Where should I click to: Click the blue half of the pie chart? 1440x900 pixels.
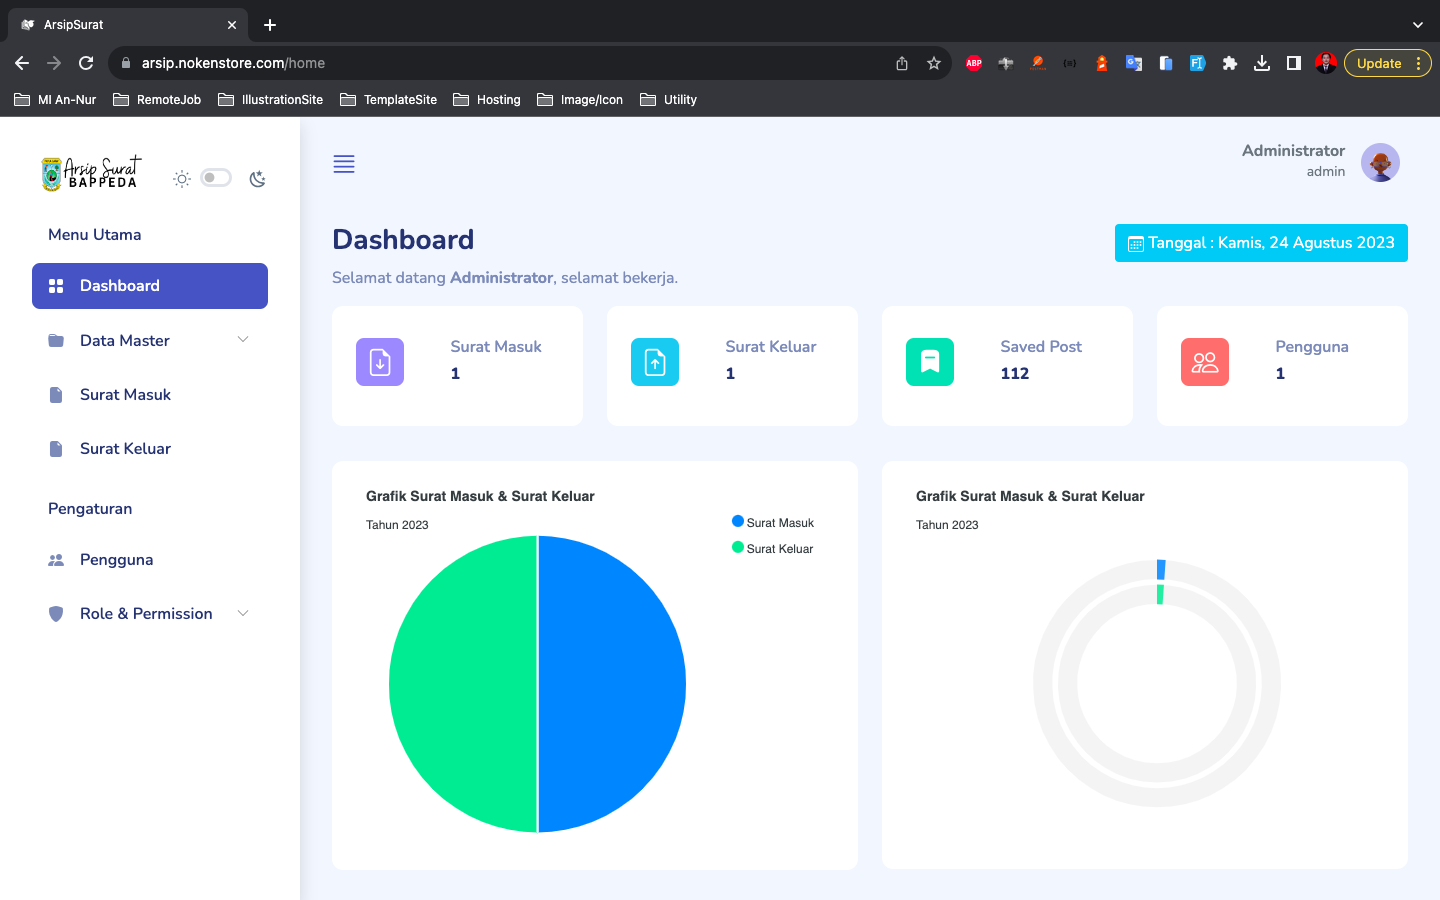tap(612, 684)
